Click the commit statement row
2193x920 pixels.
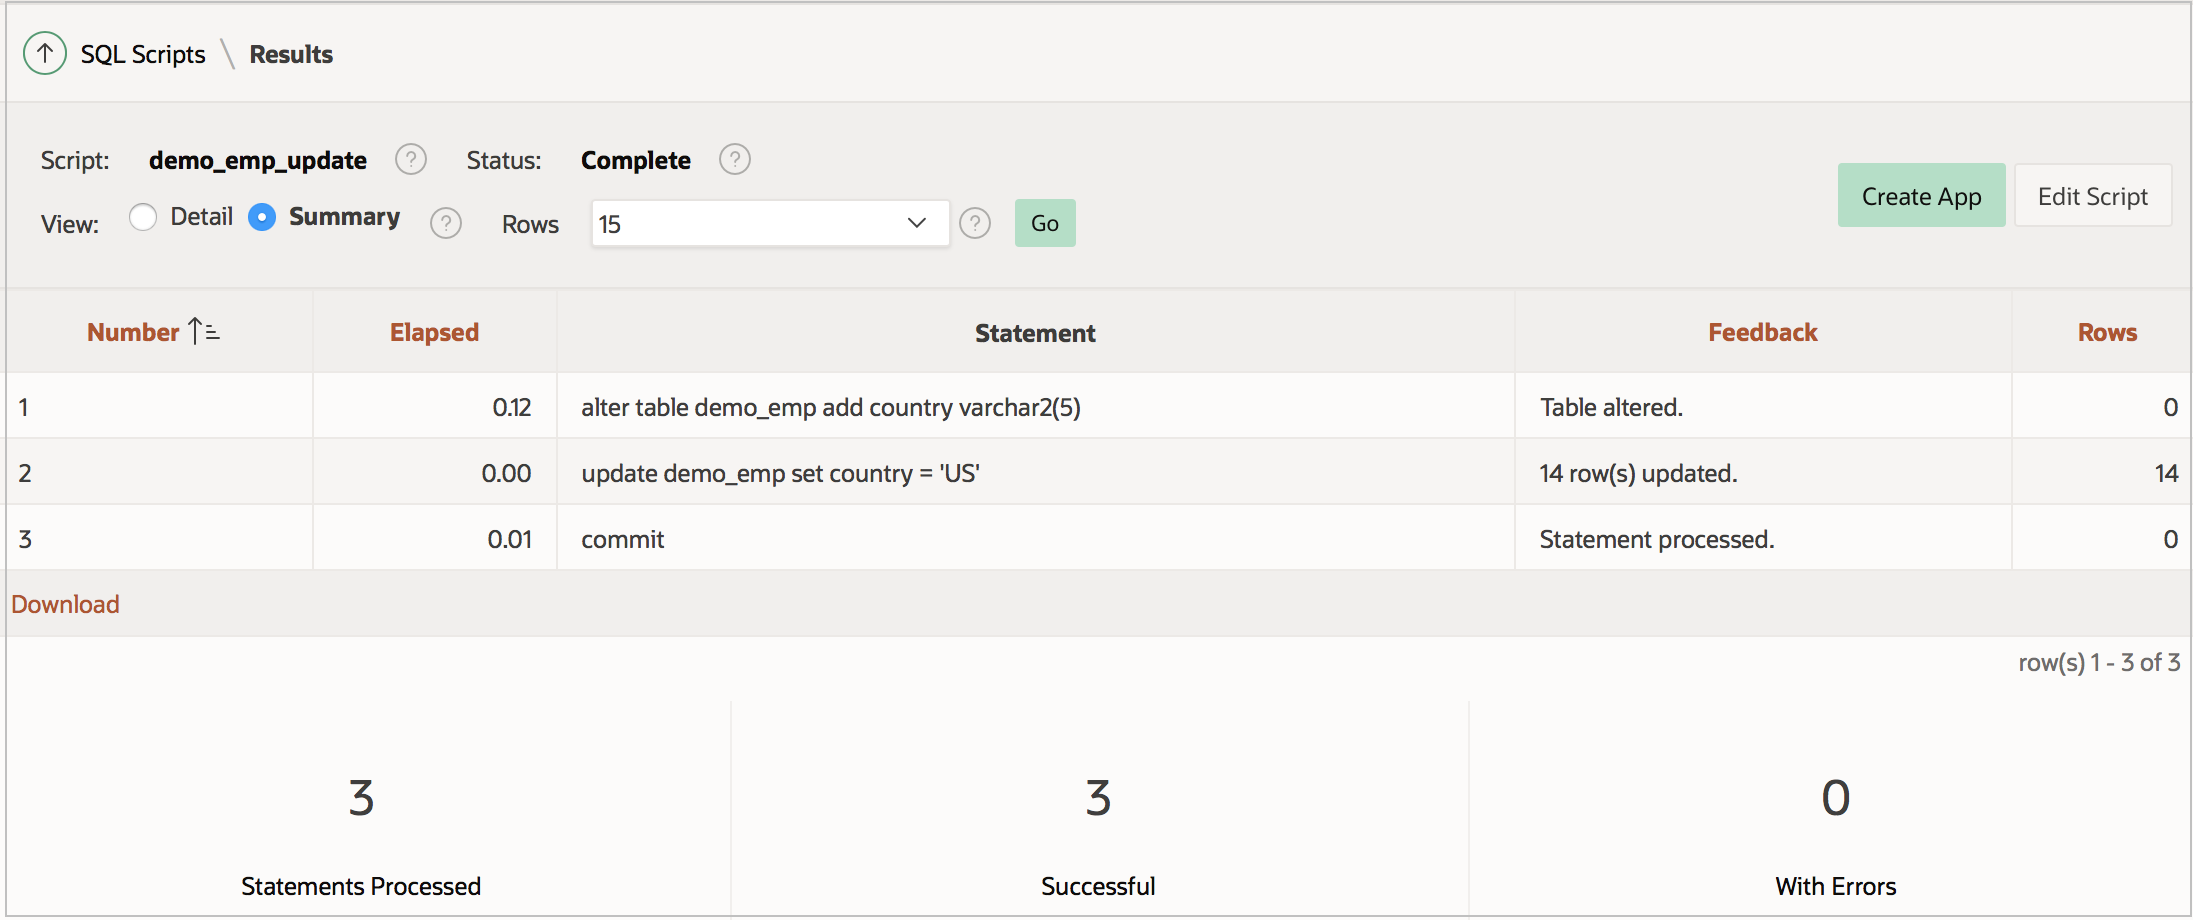pyautogui.click(x=623, y=540)
